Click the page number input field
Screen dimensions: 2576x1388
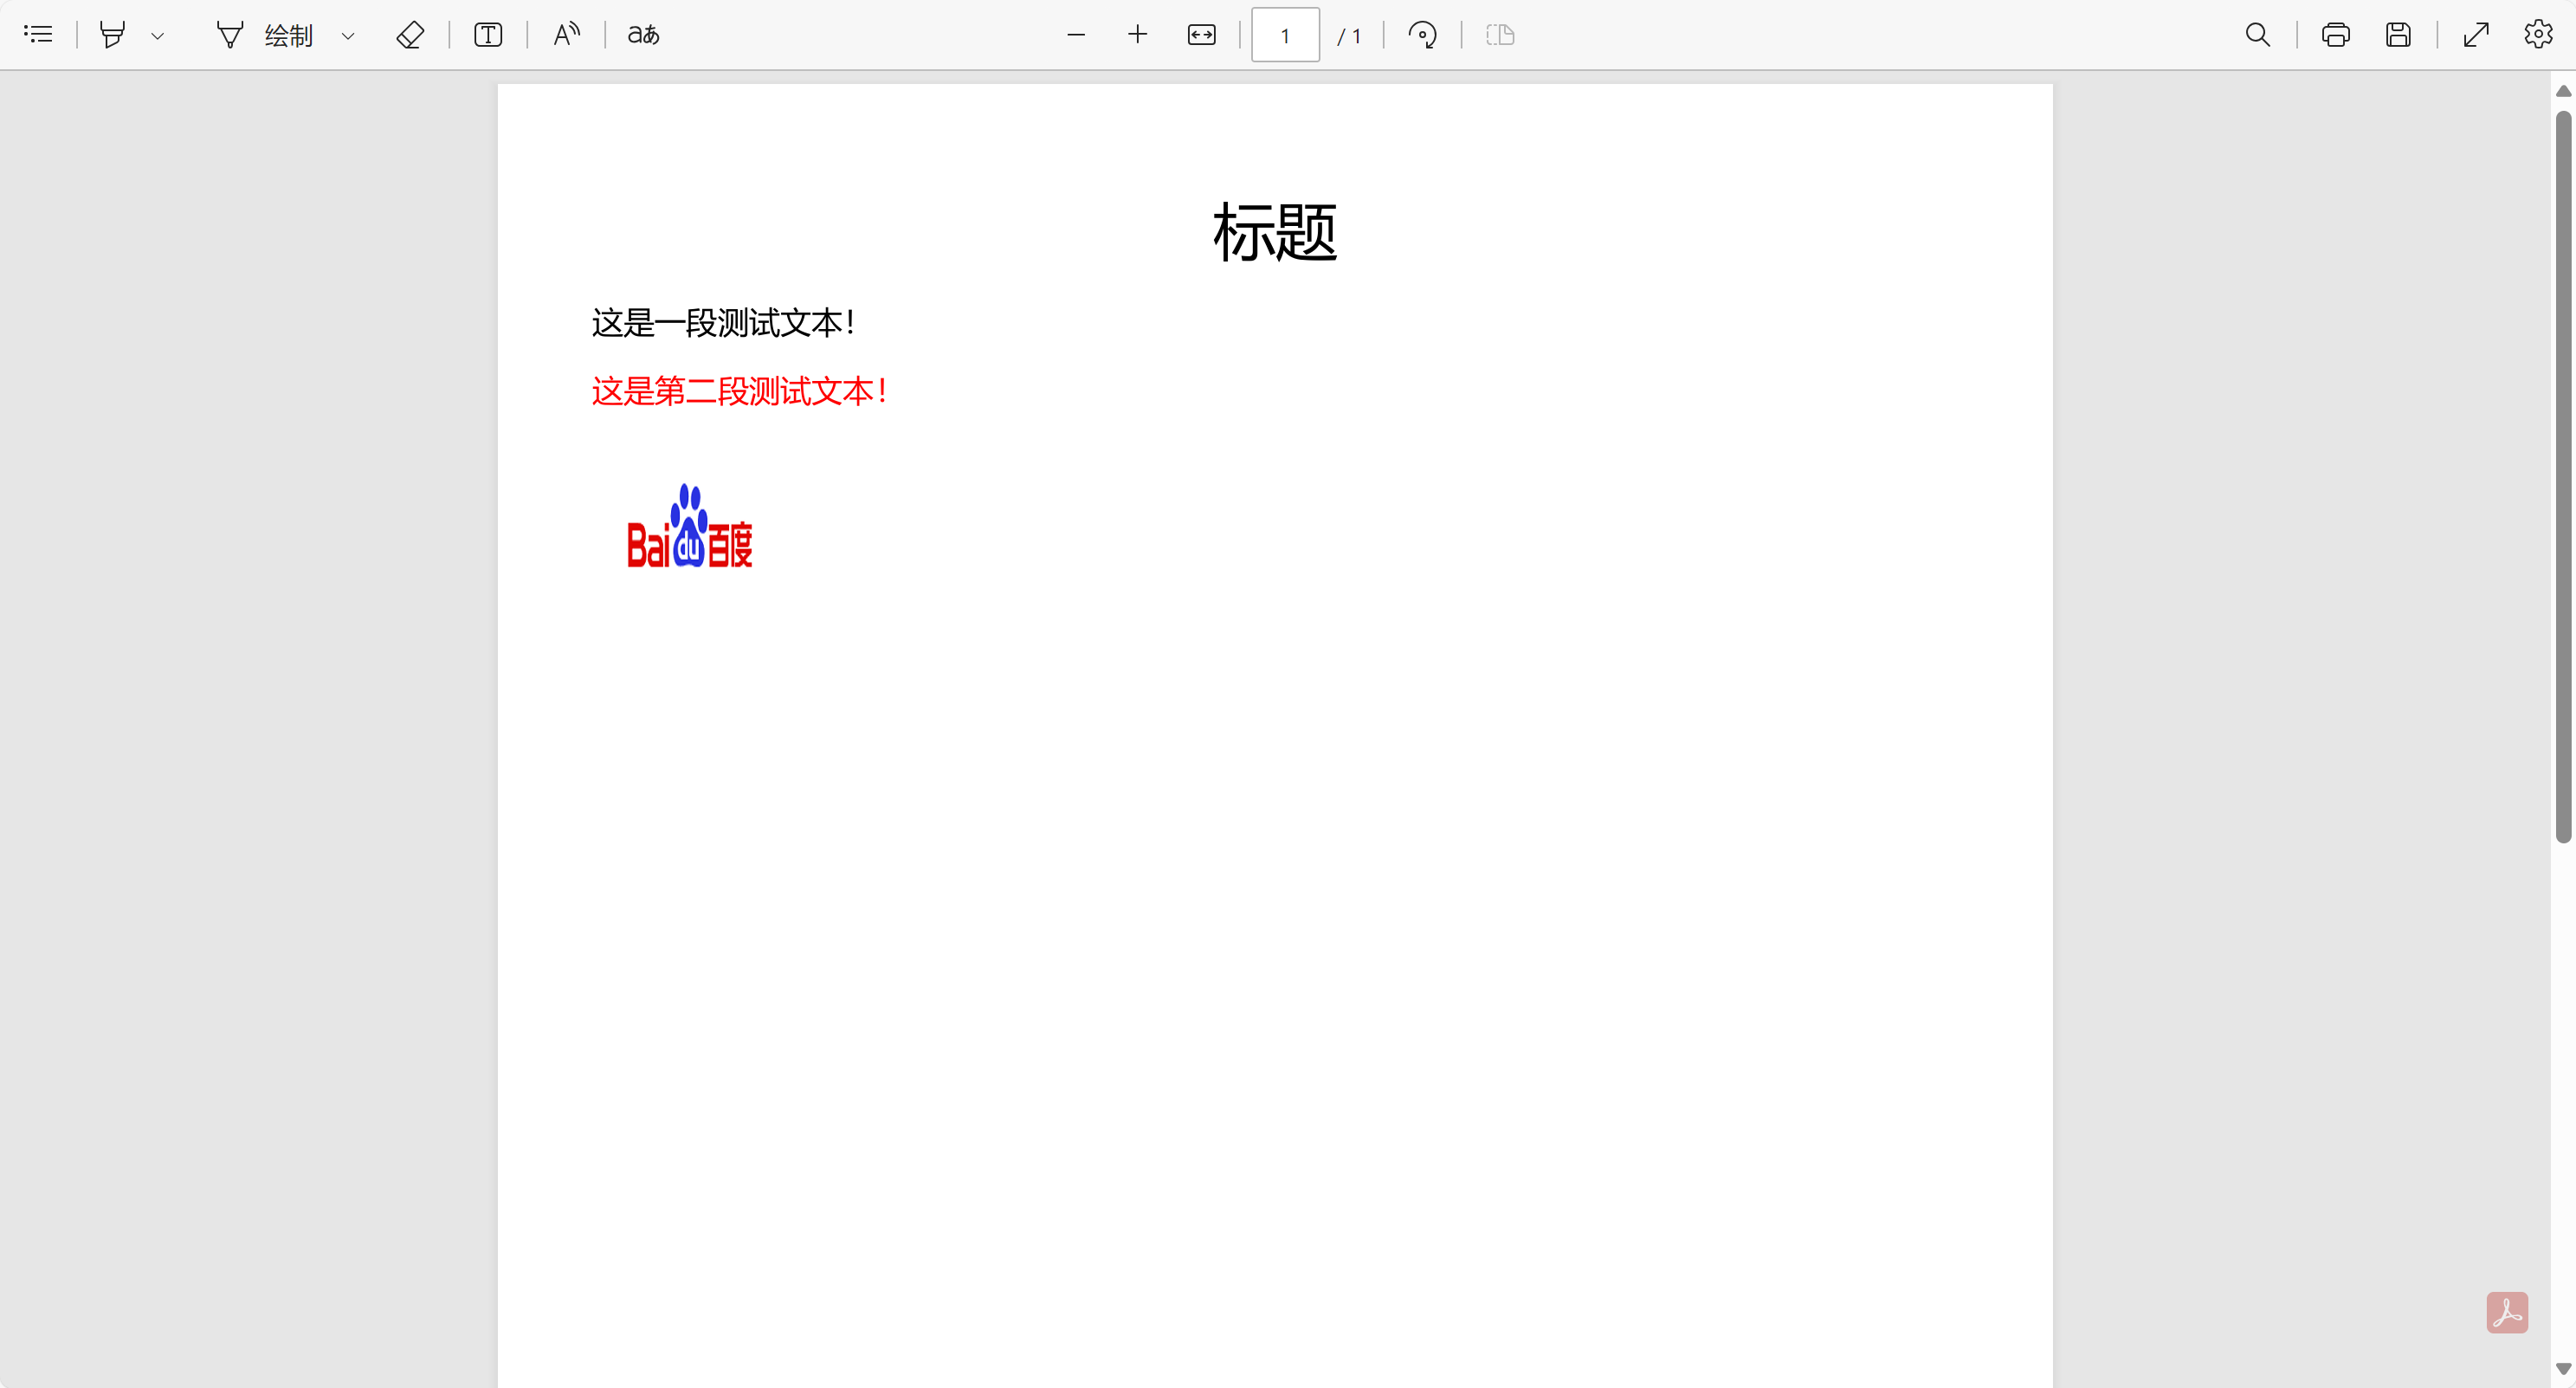click(1284, 34)
